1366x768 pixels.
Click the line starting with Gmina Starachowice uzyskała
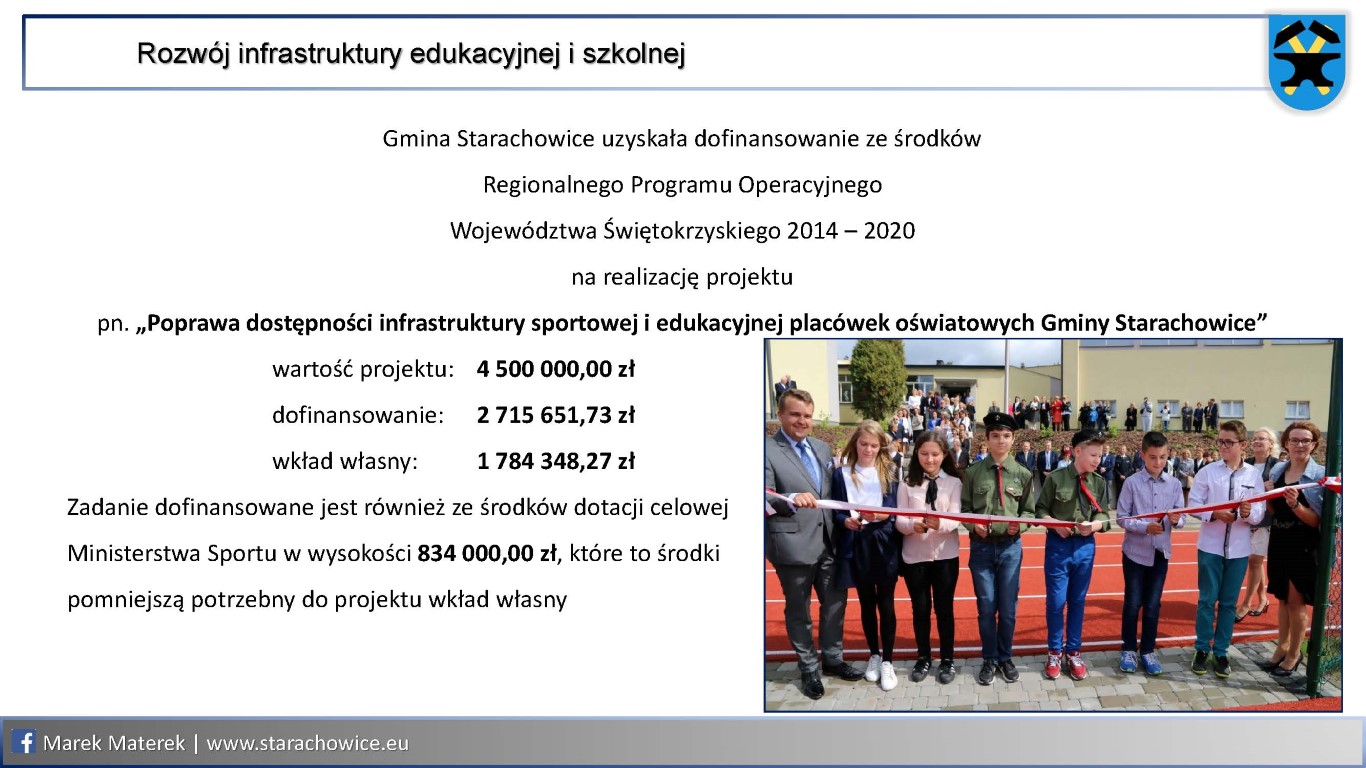tap(681, 139)
